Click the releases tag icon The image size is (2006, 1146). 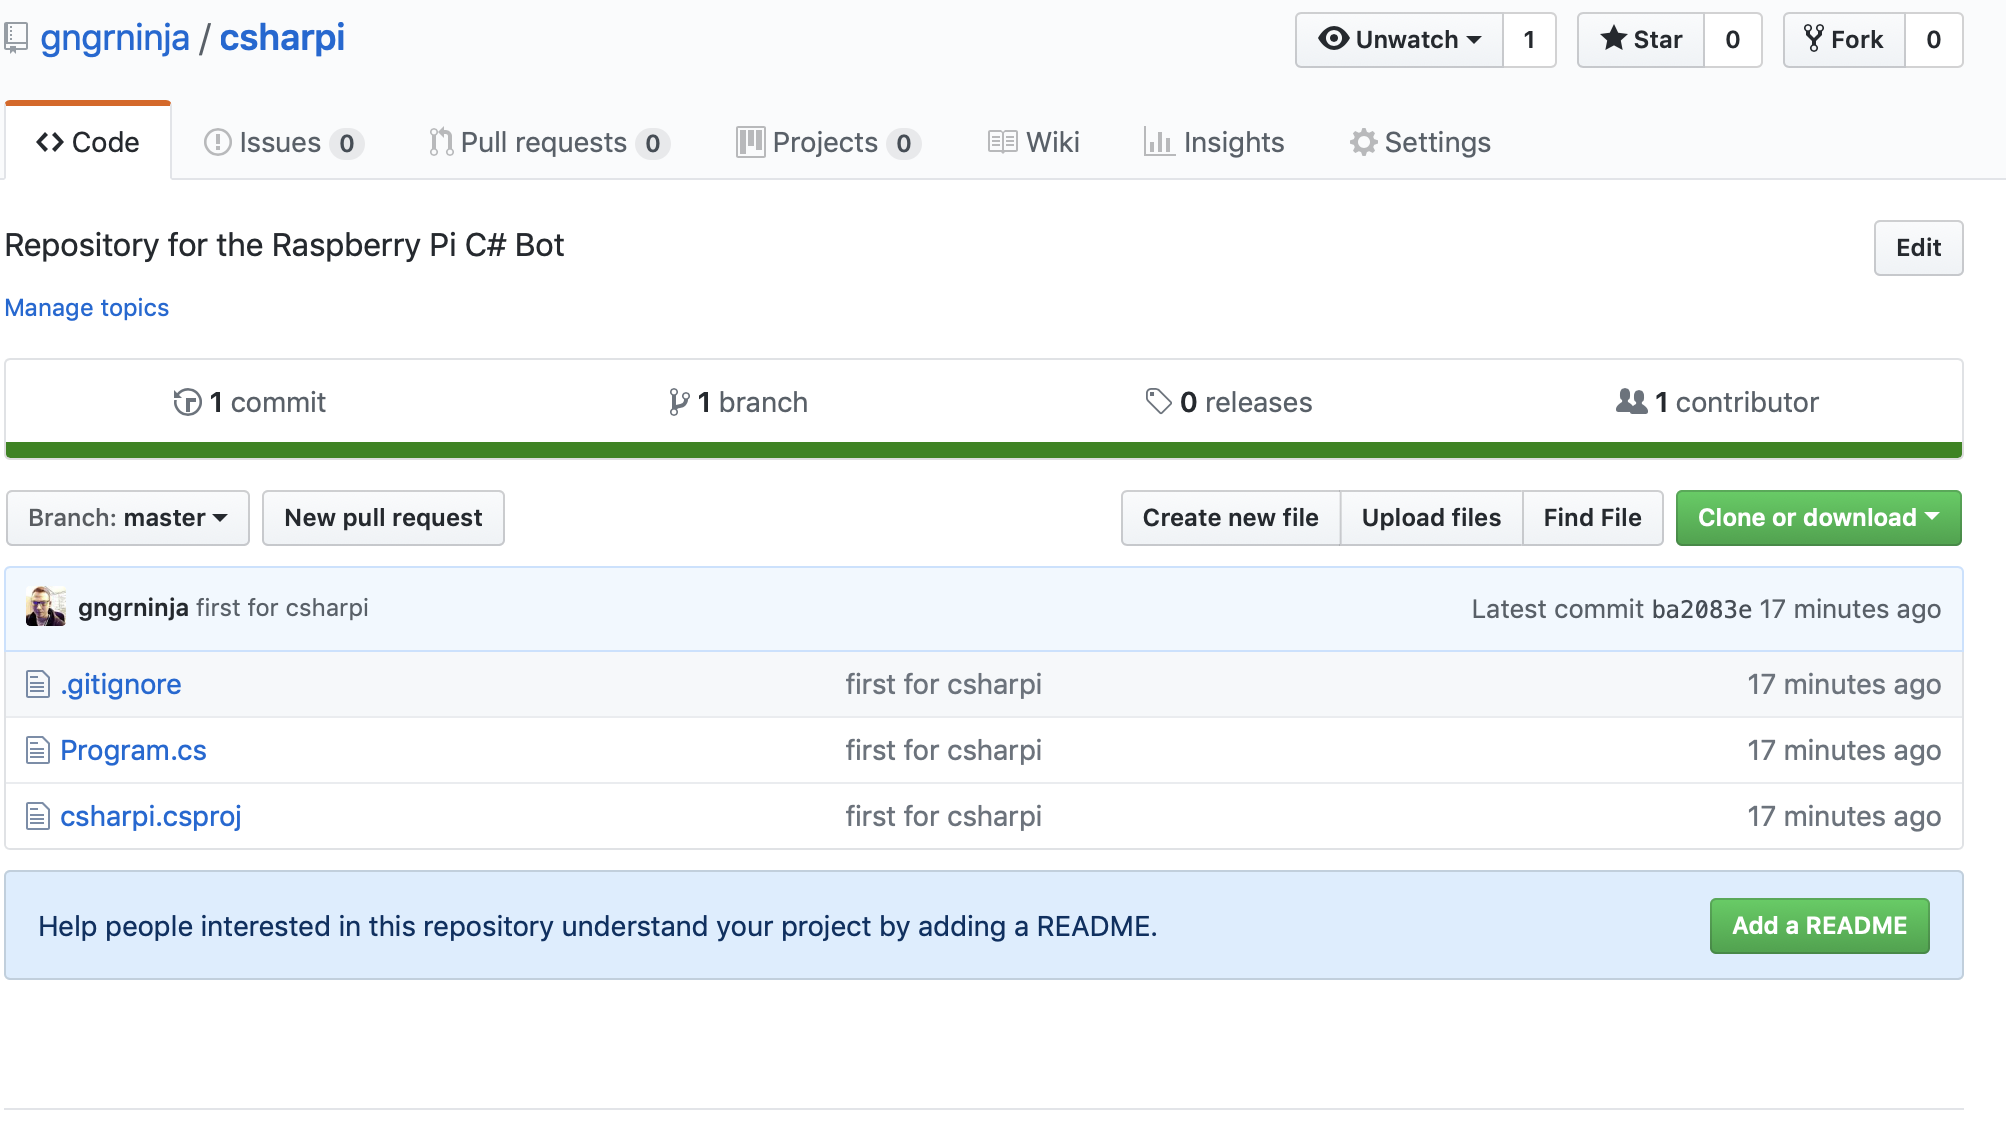tap(1158, 402)
